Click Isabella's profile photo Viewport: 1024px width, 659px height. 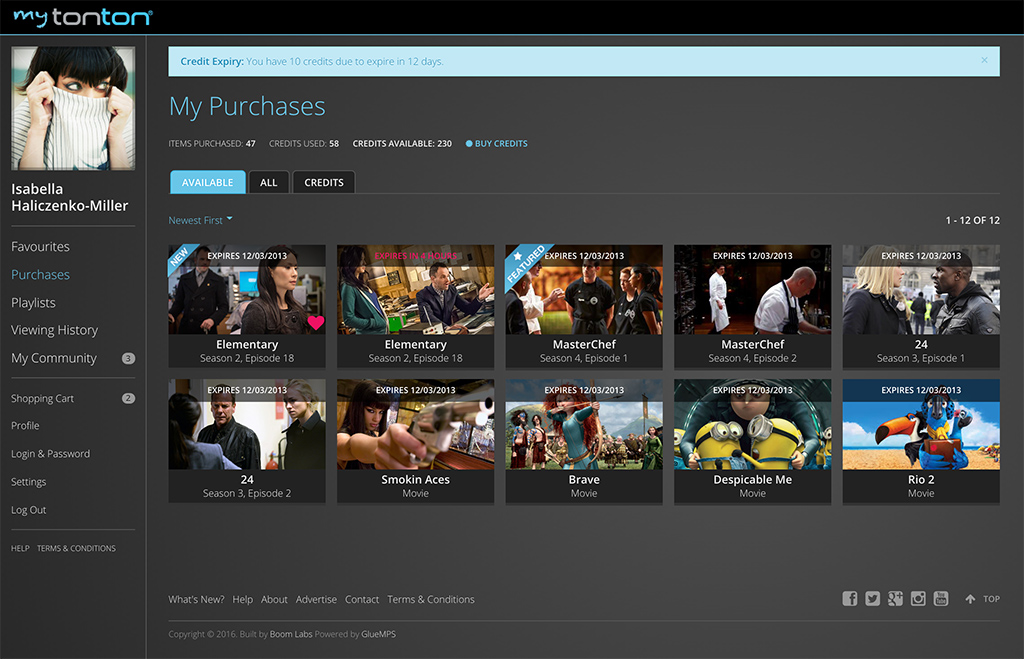pyautogui.click(x=73, y=108)
